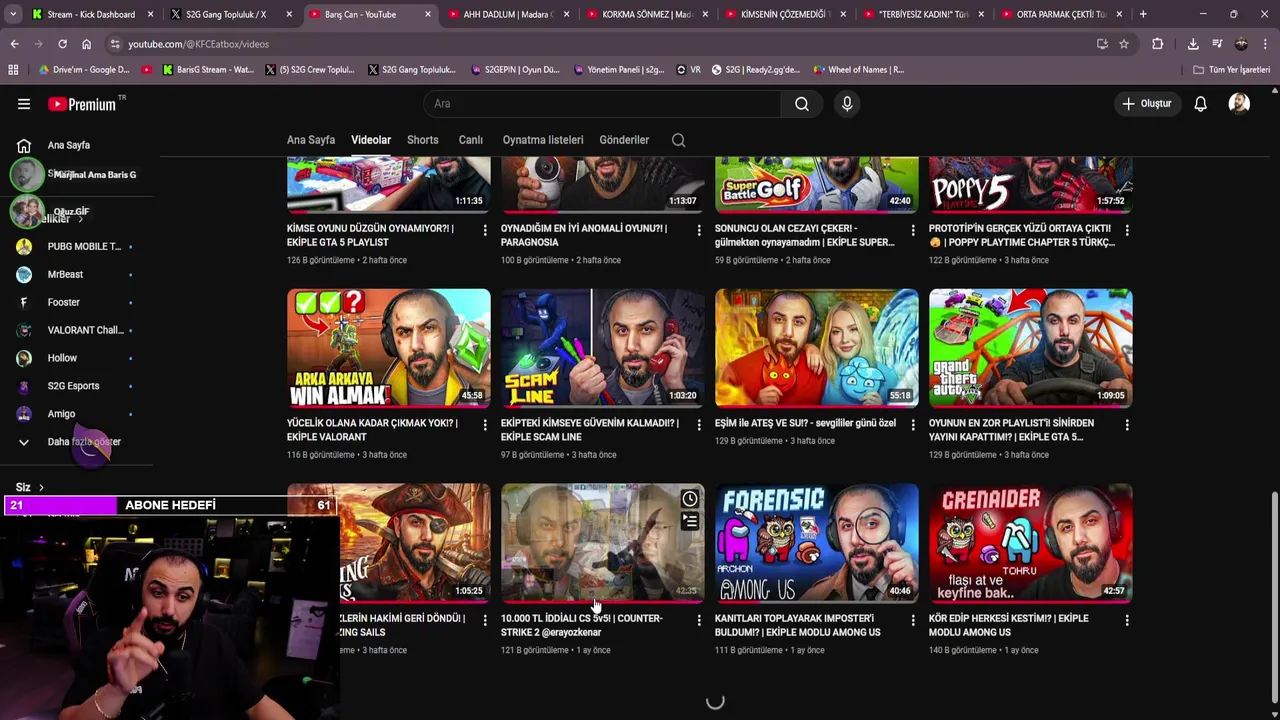Click the Oluştur create button

(1146, 104)
